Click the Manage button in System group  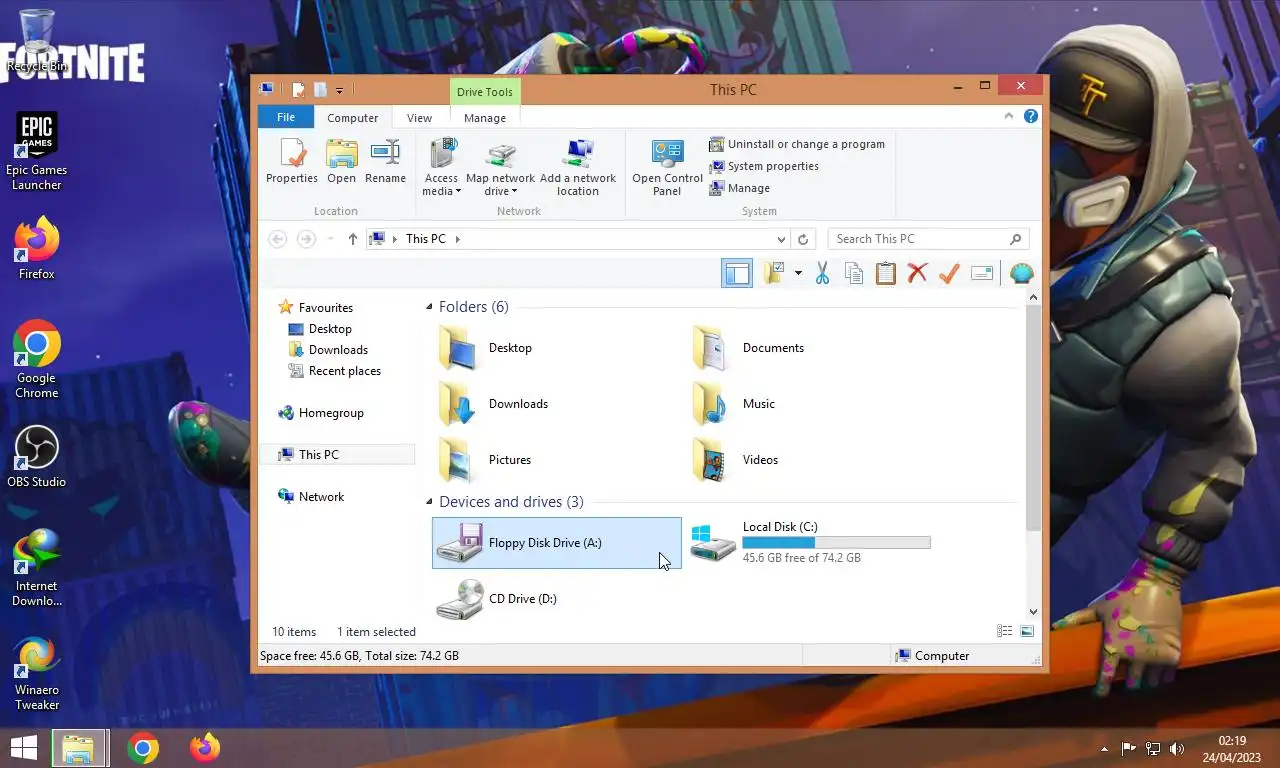tap(740, 188)
